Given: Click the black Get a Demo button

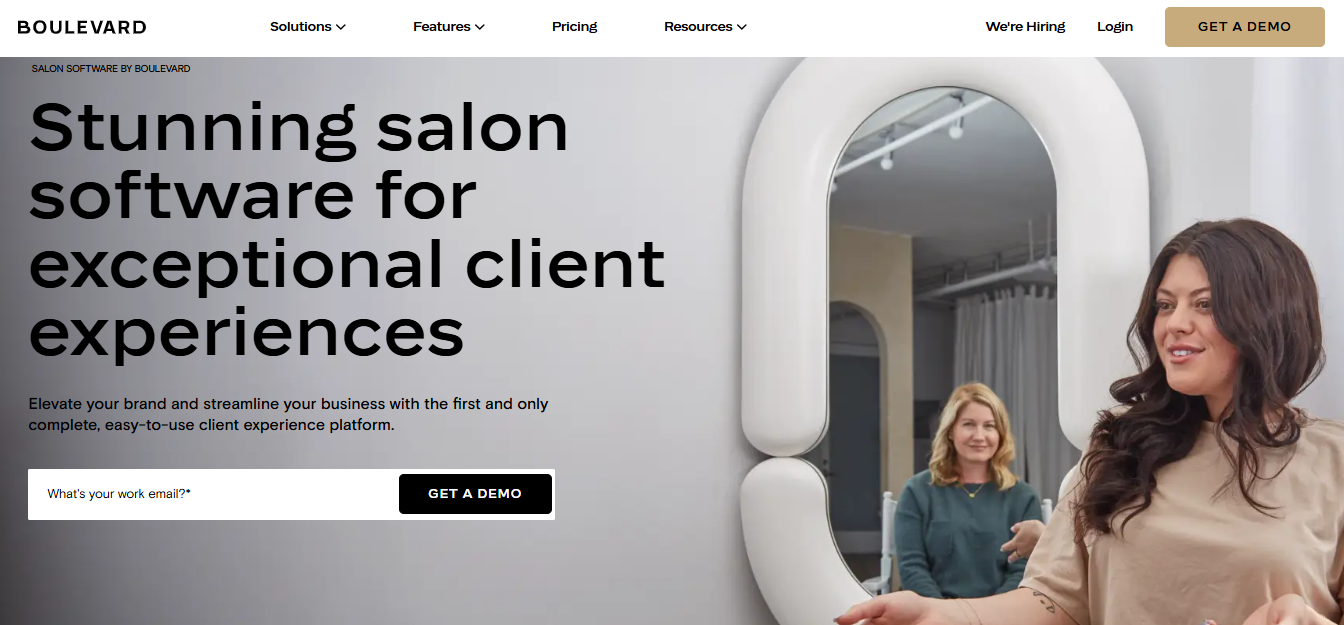Looking at the screenshot, I should pos(475,494).
